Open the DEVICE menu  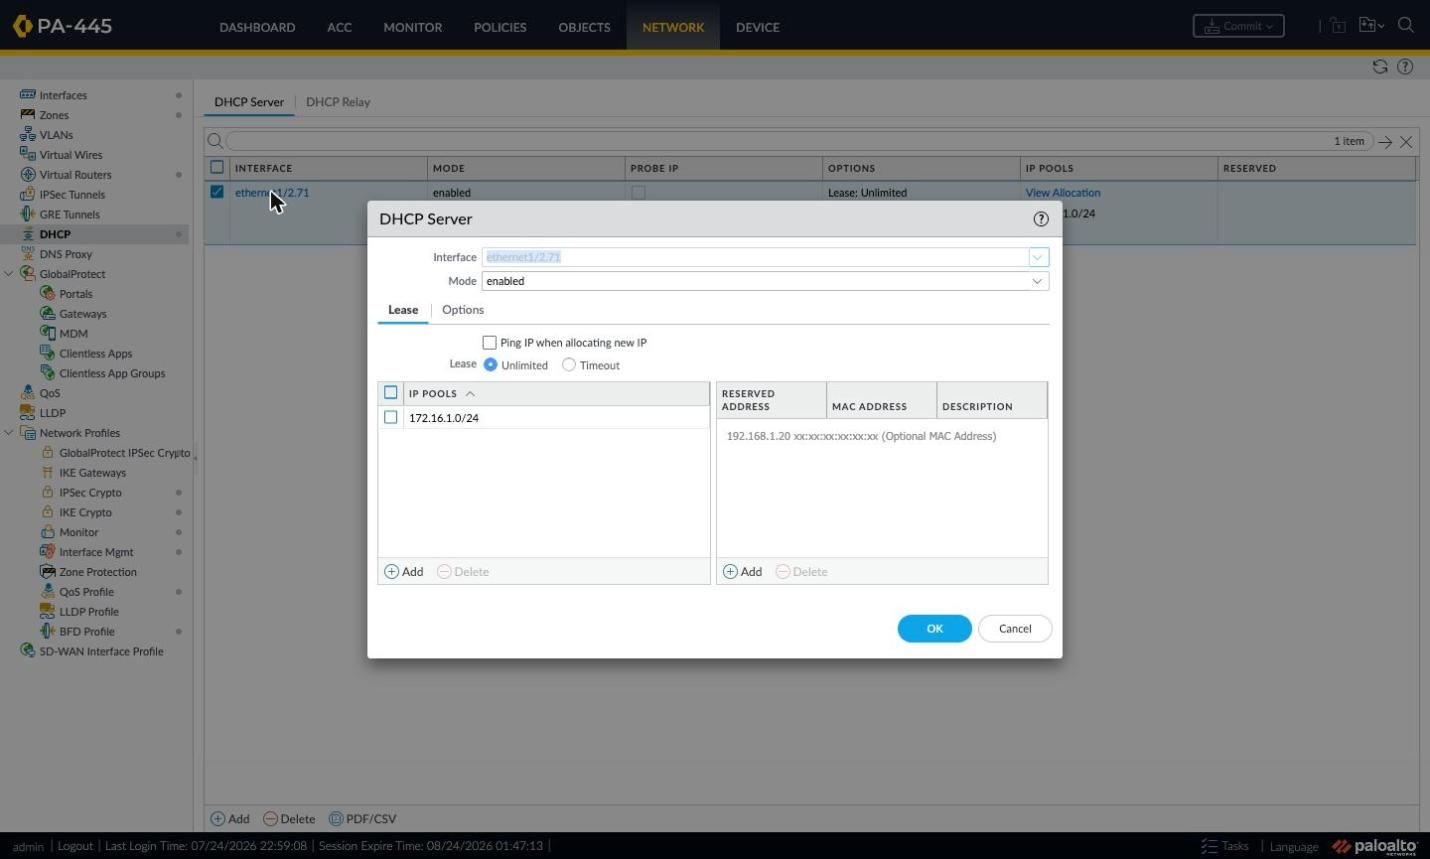(758, 27)
